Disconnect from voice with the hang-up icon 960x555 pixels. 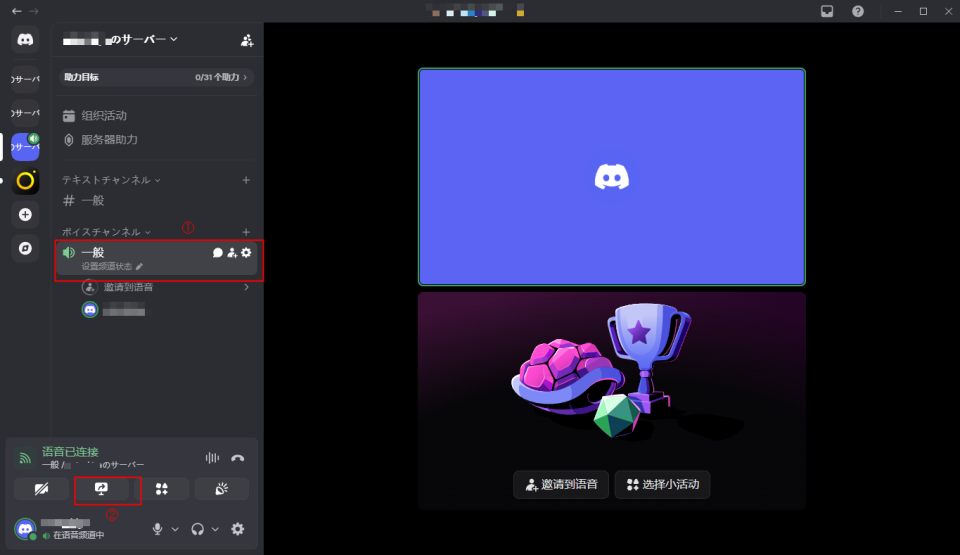point(237,458)
